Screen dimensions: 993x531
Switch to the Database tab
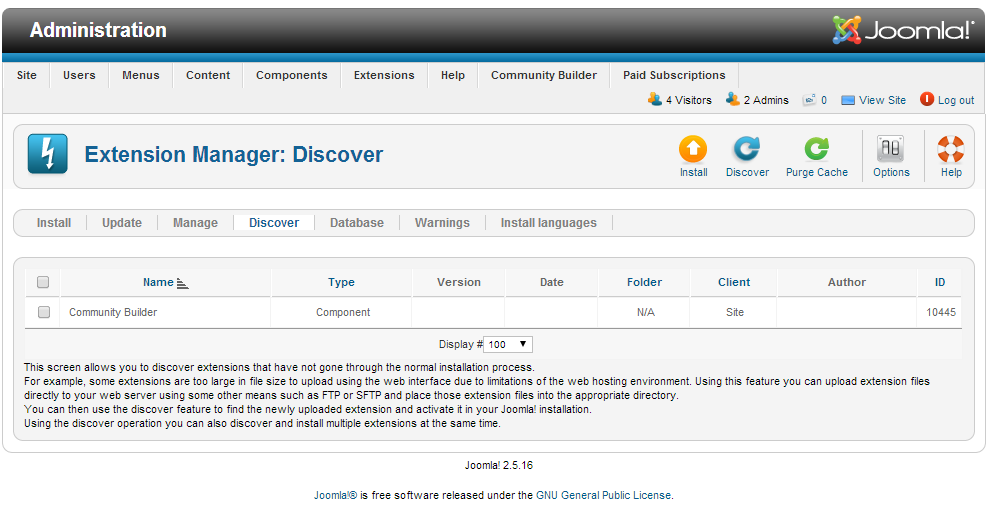[x=357, y=222]
